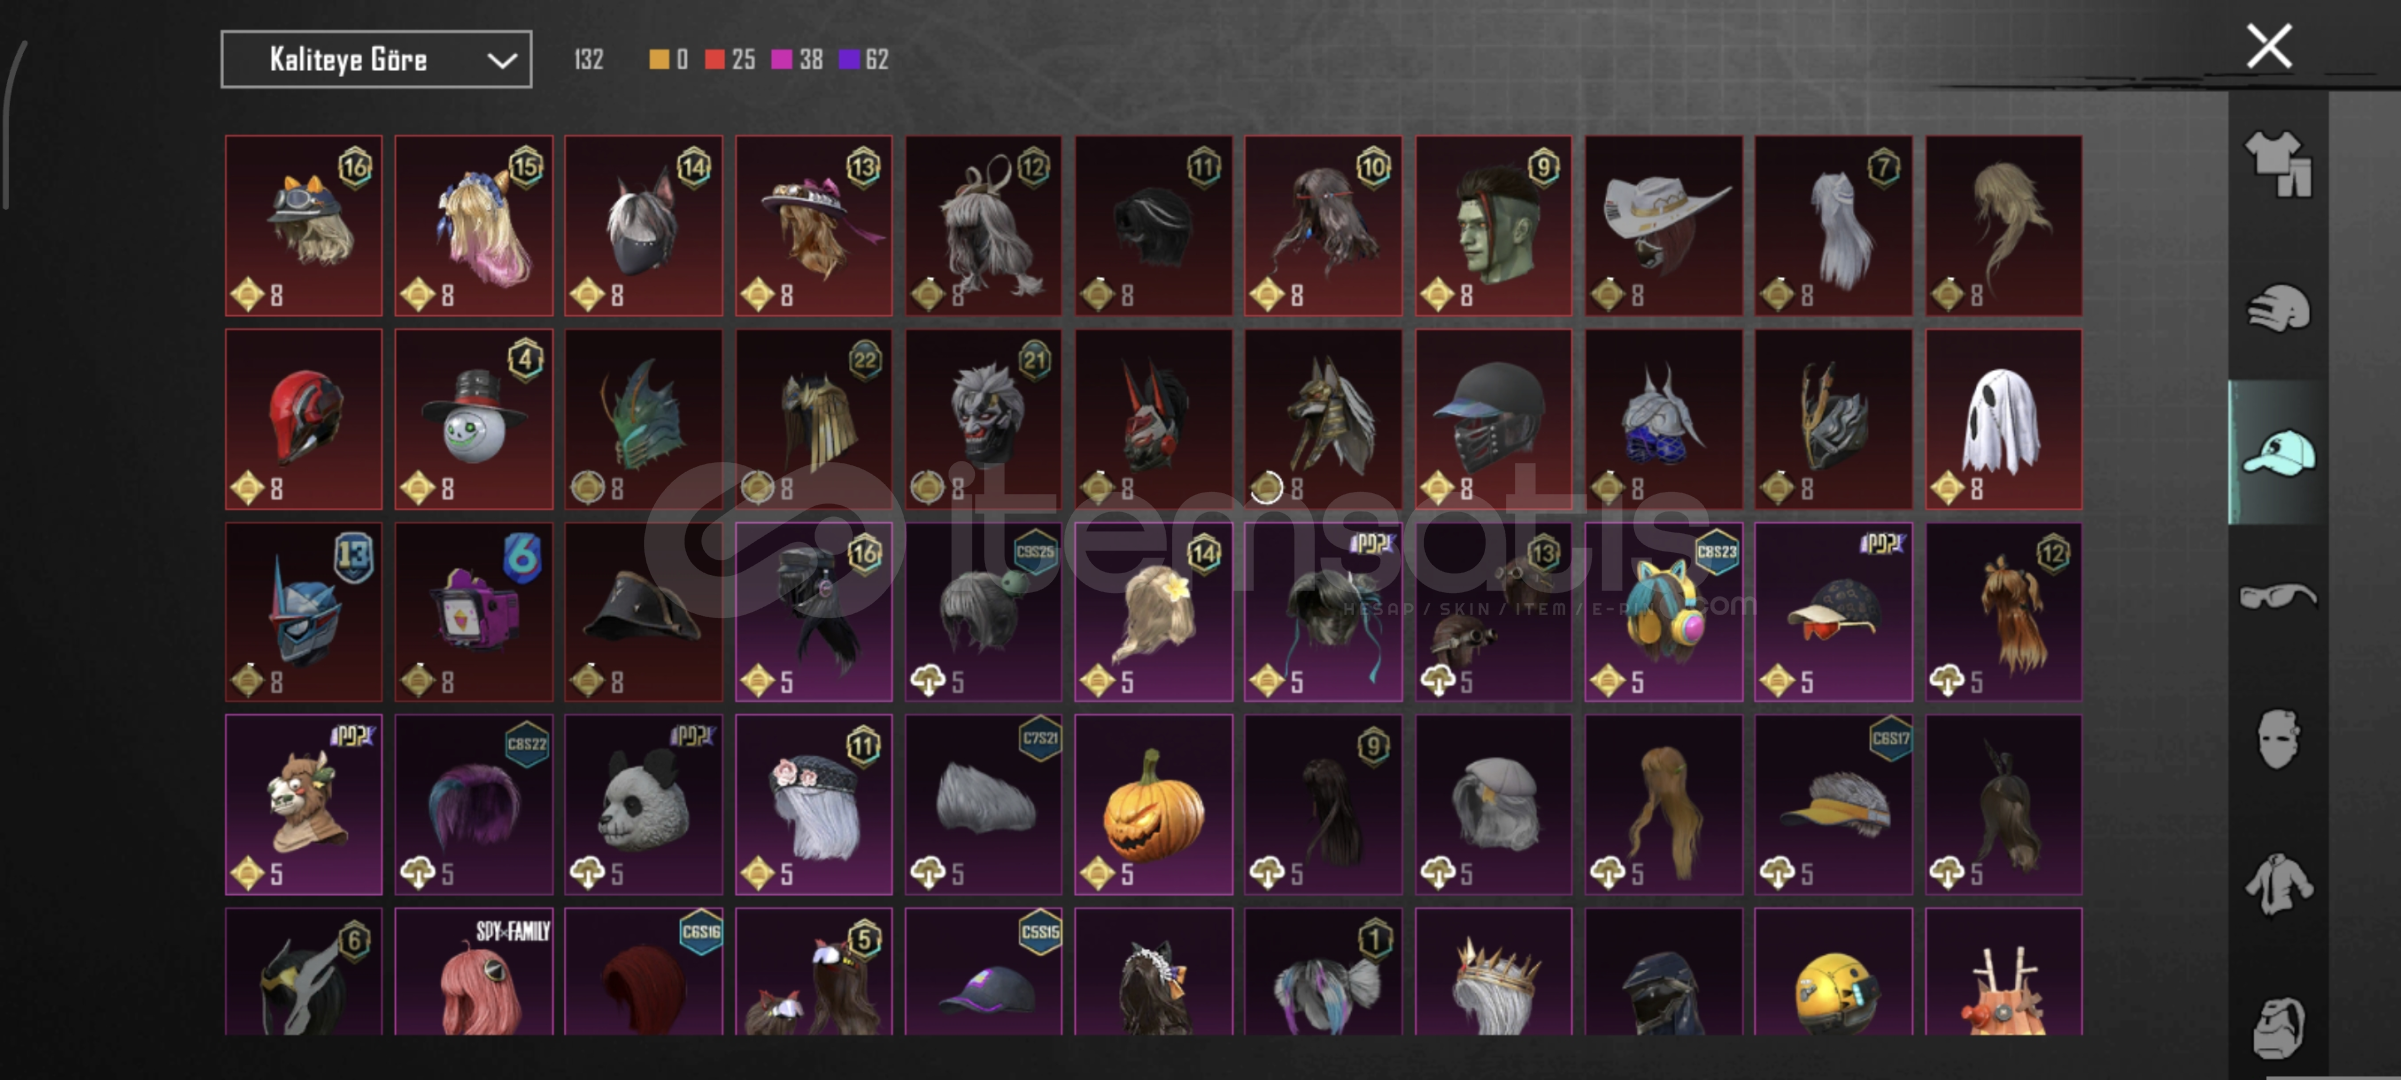Open the sunglasses category icon
Viewport: 2401px width, 1080px height.
2278,597
